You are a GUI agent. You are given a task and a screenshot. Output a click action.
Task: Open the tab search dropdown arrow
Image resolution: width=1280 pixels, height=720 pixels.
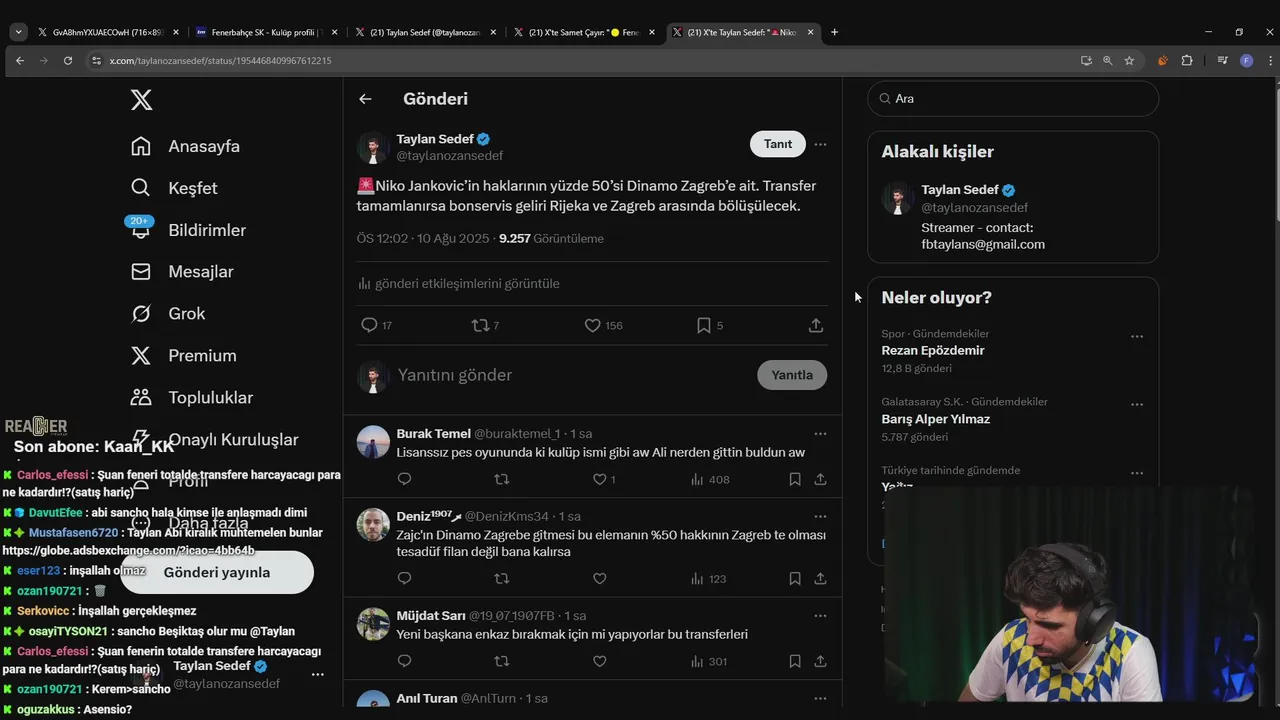(x=18, y=32)
